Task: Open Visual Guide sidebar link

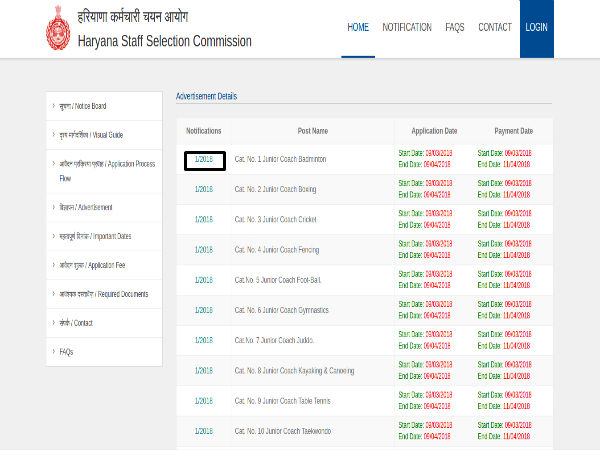Action: click(91, 135)
